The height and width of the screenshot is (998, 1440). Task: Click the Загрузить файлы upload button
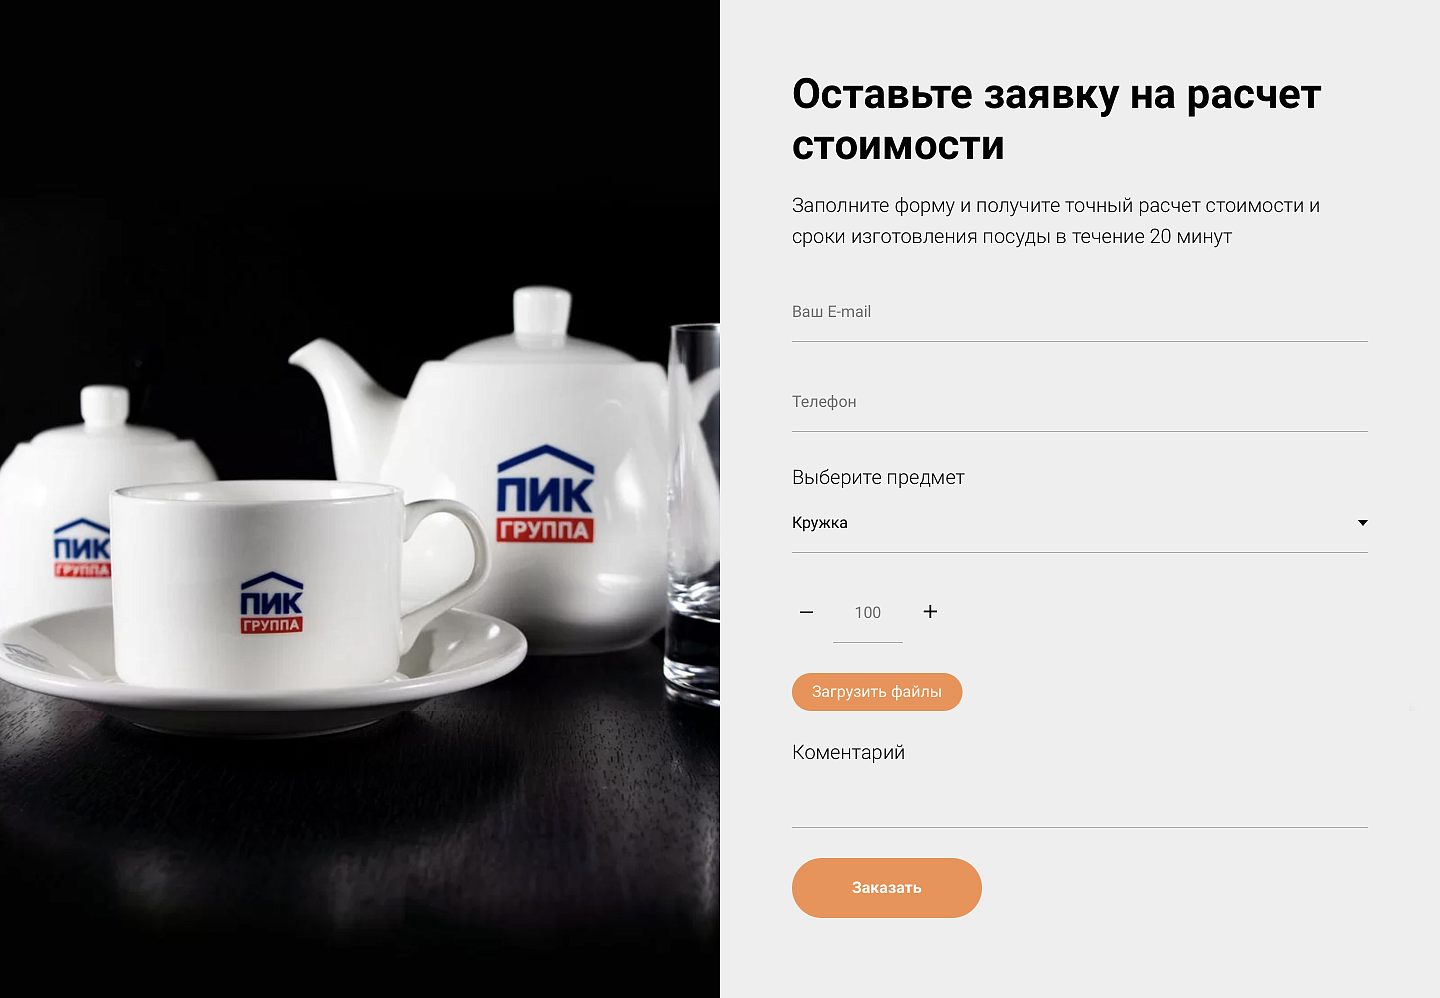(877, 692)
